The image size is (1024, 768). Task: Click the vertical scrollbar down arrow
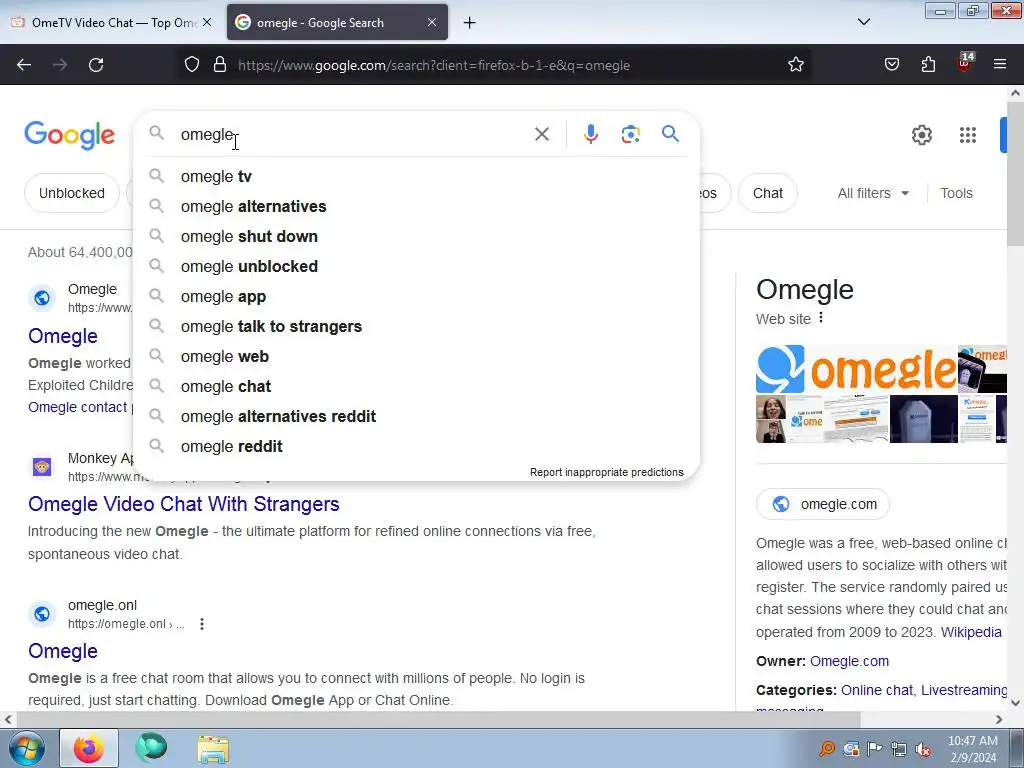click(1016, 703)
